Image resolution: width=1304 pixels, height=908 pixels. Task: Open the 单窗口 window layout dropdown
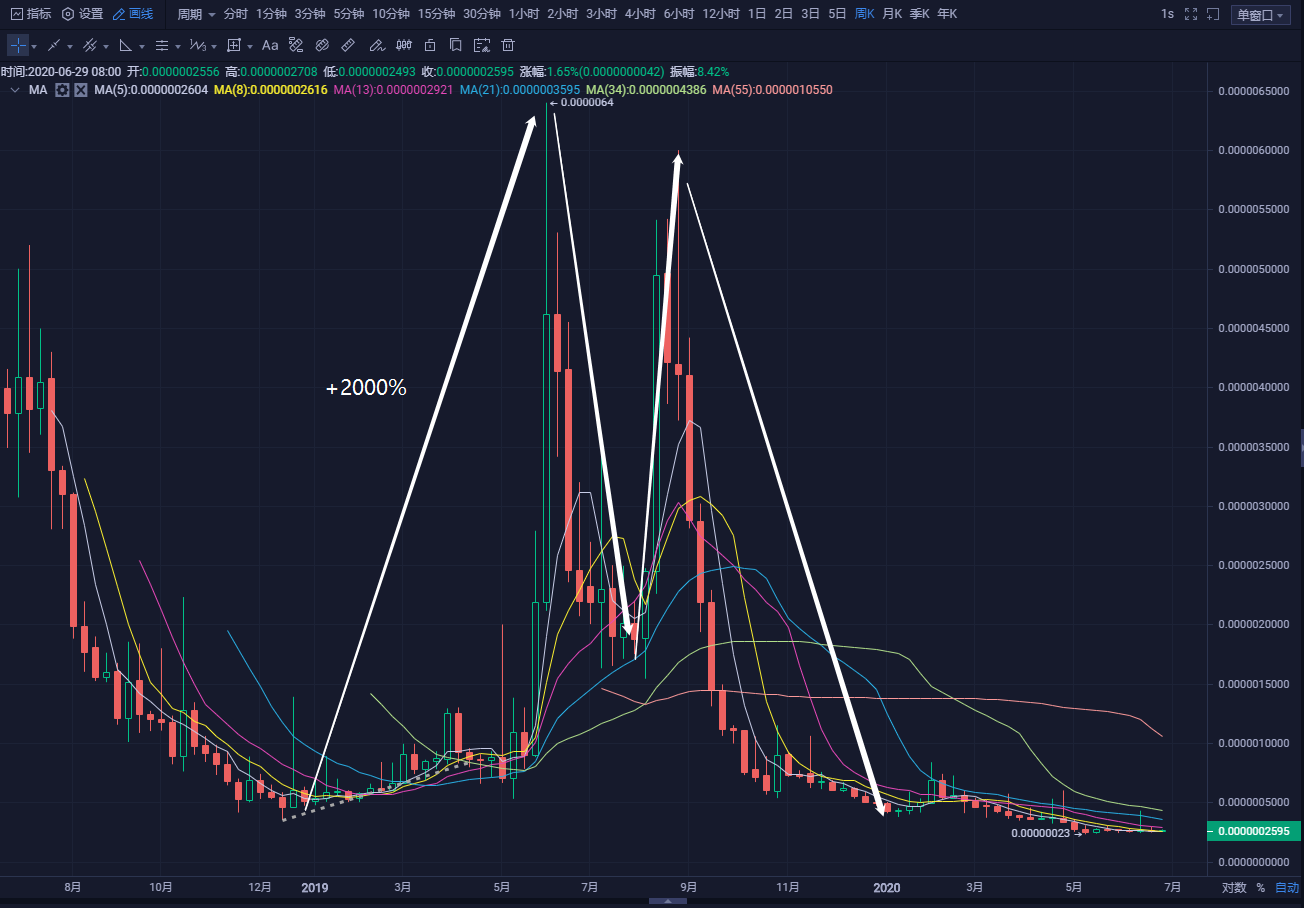pyautogui.click(x=1262, y=14)
